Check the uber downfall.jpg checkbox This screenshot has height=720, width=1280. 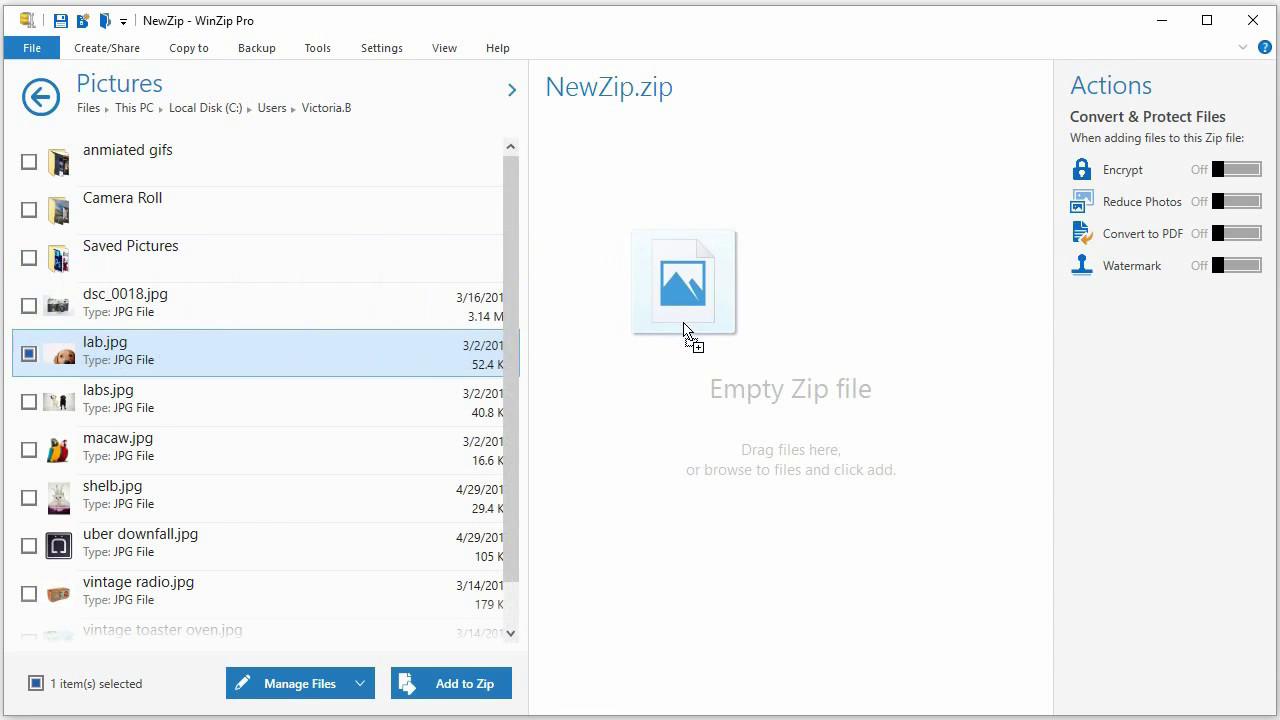[29, 546]
